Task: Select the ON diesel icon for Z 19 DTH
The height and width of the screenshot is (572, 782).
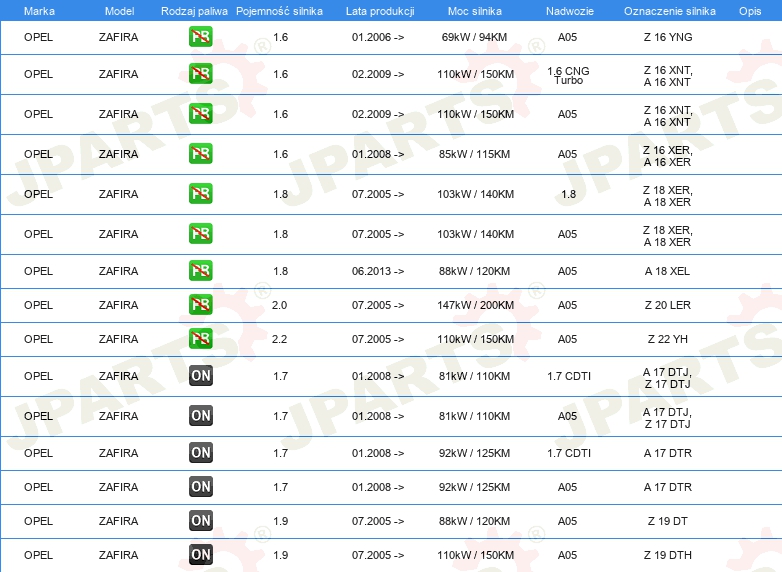Action: tap(201, 555)
